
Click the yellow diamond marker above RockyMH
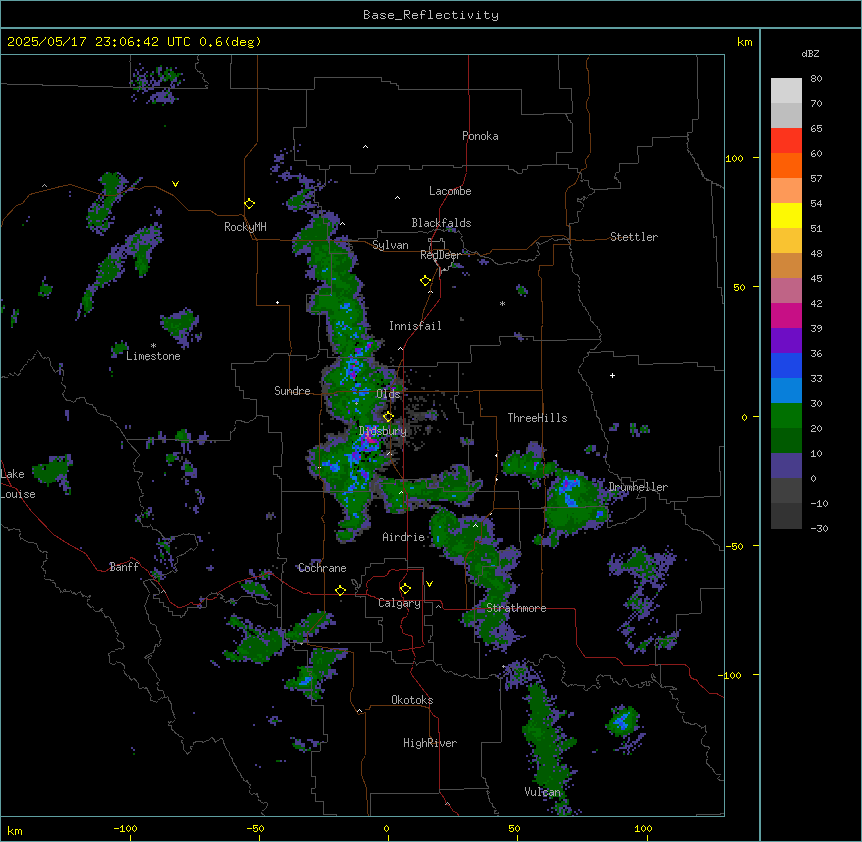click(x=250, y=204)
